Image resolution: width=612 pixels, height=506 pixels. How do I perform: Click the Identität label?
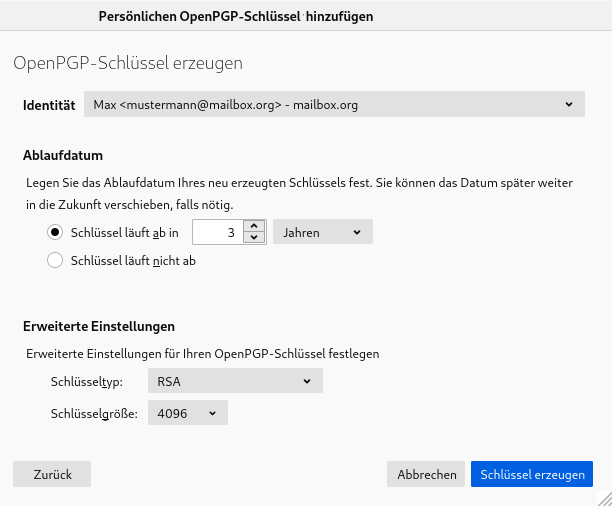[49, 105]
